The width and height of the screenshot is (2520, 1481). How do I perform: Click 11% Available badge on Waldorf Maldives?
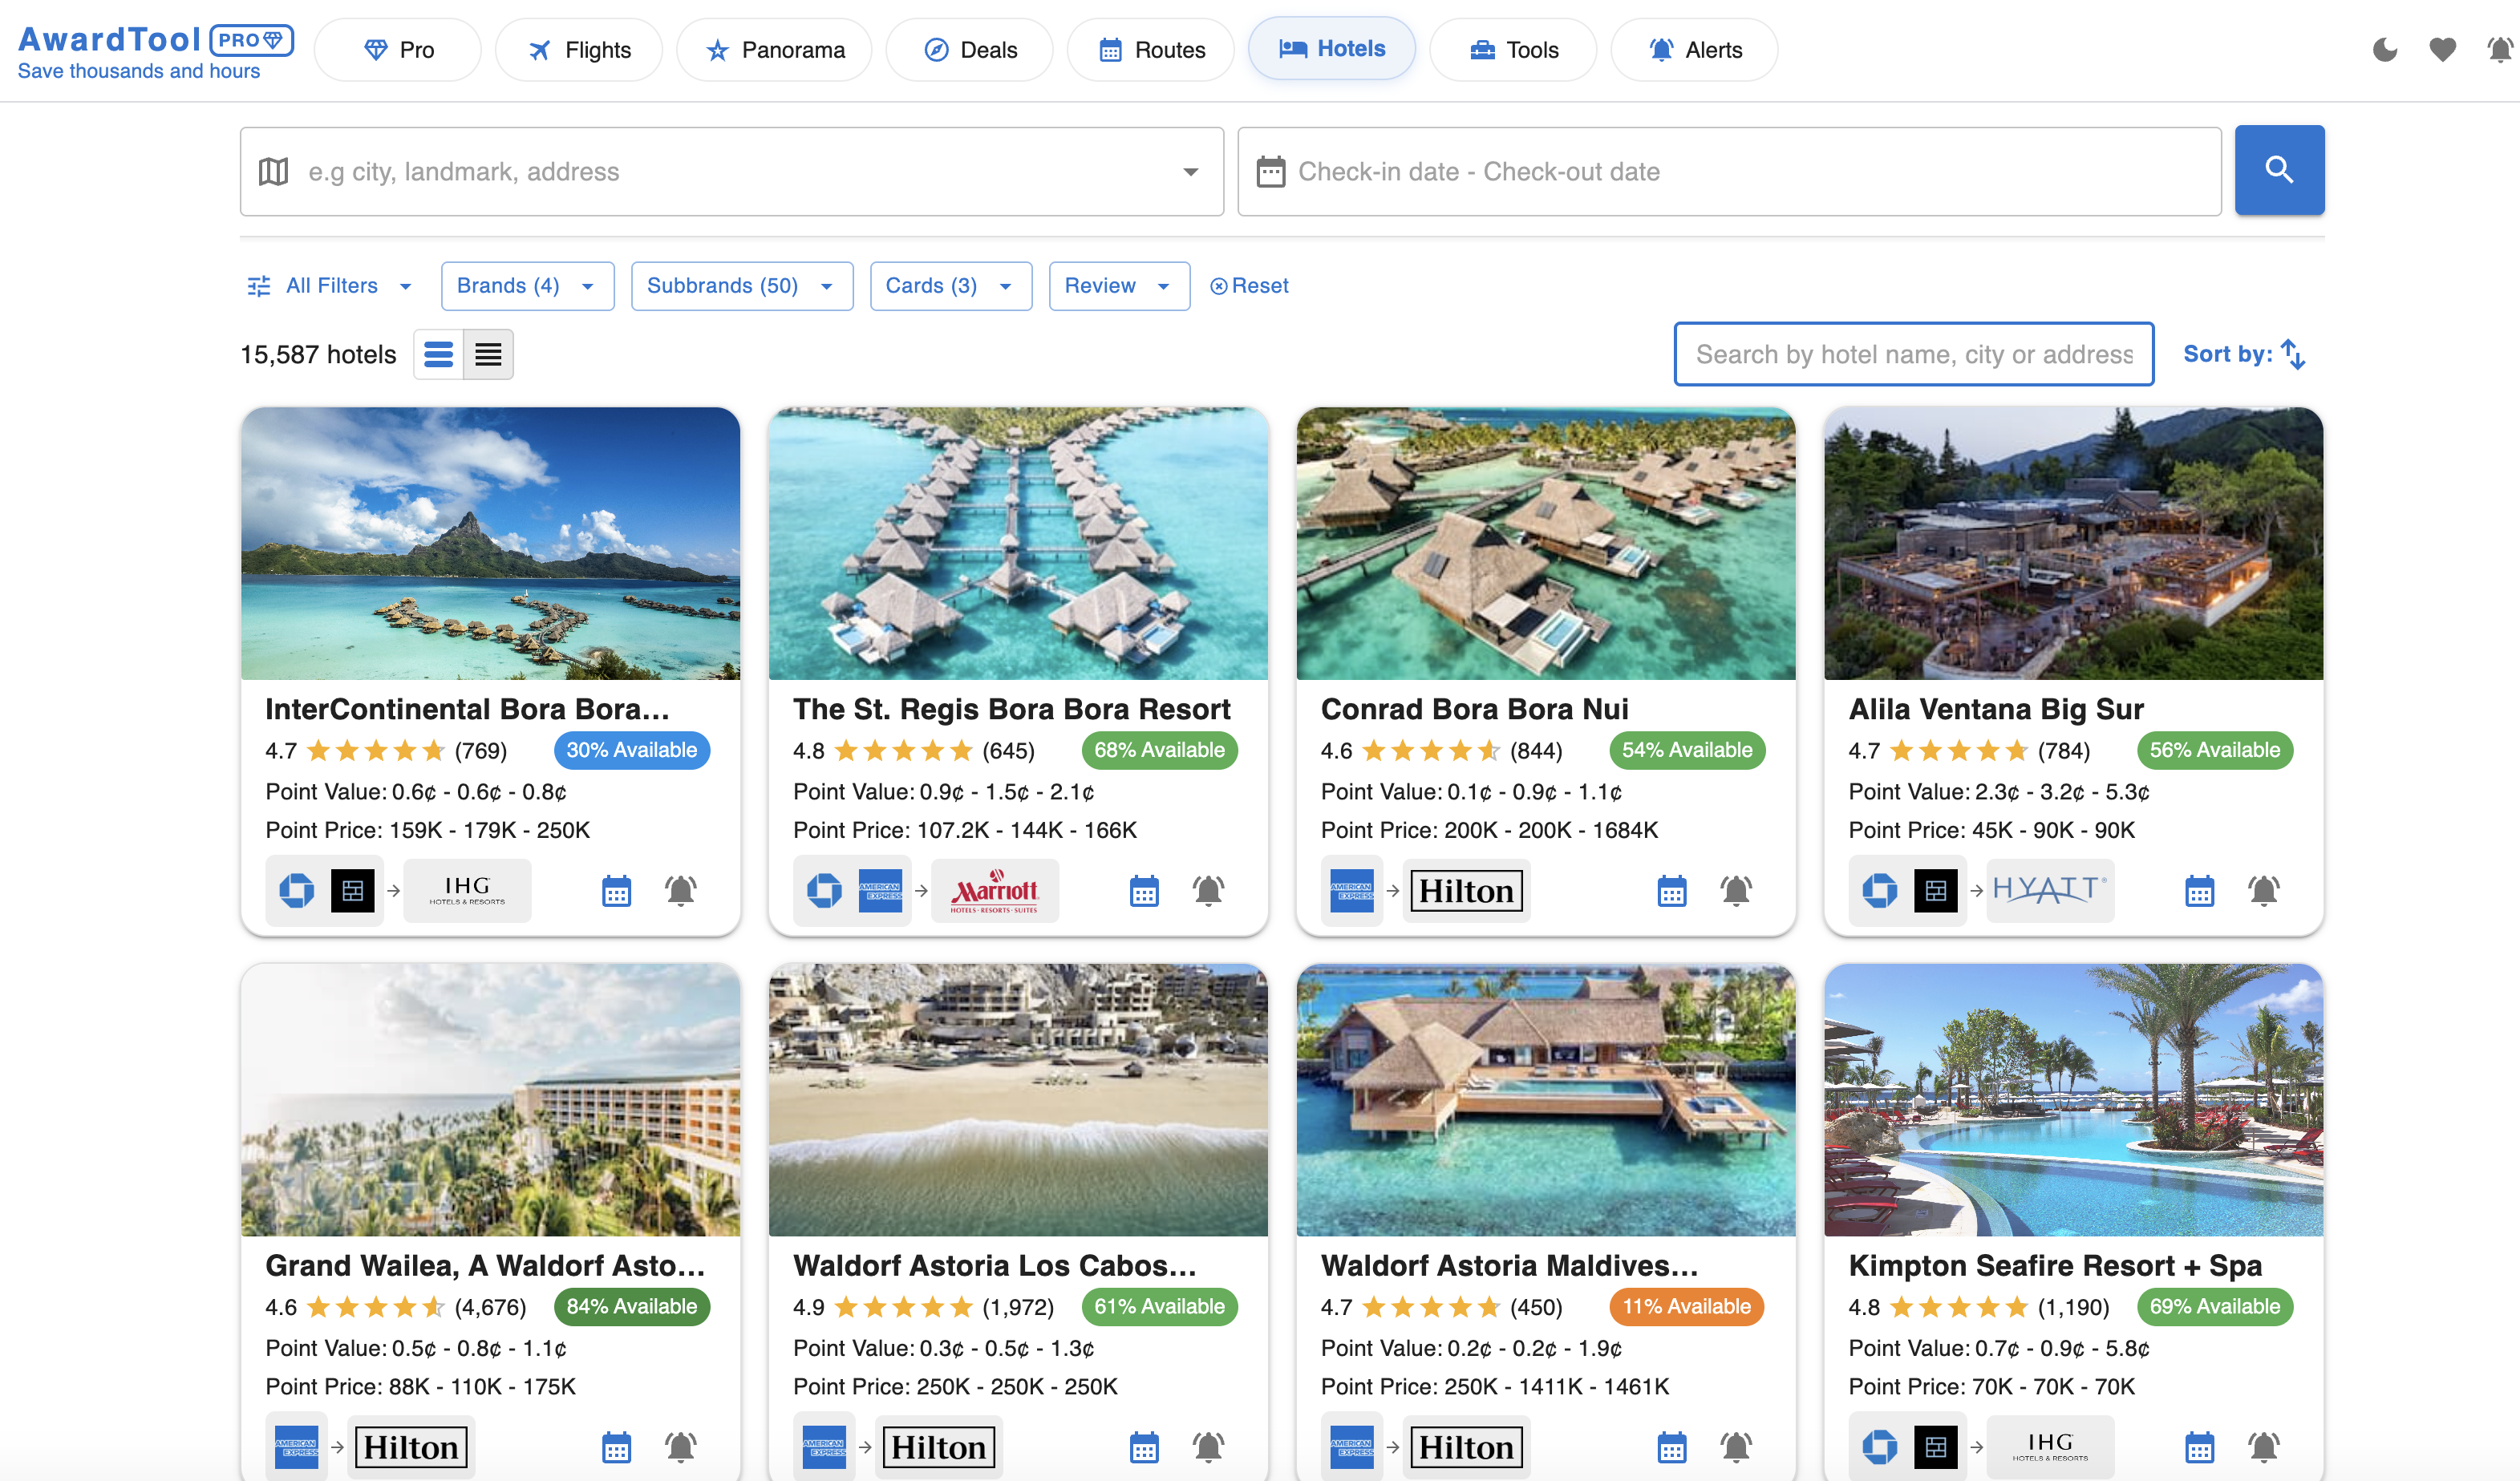point(1686,1306)
